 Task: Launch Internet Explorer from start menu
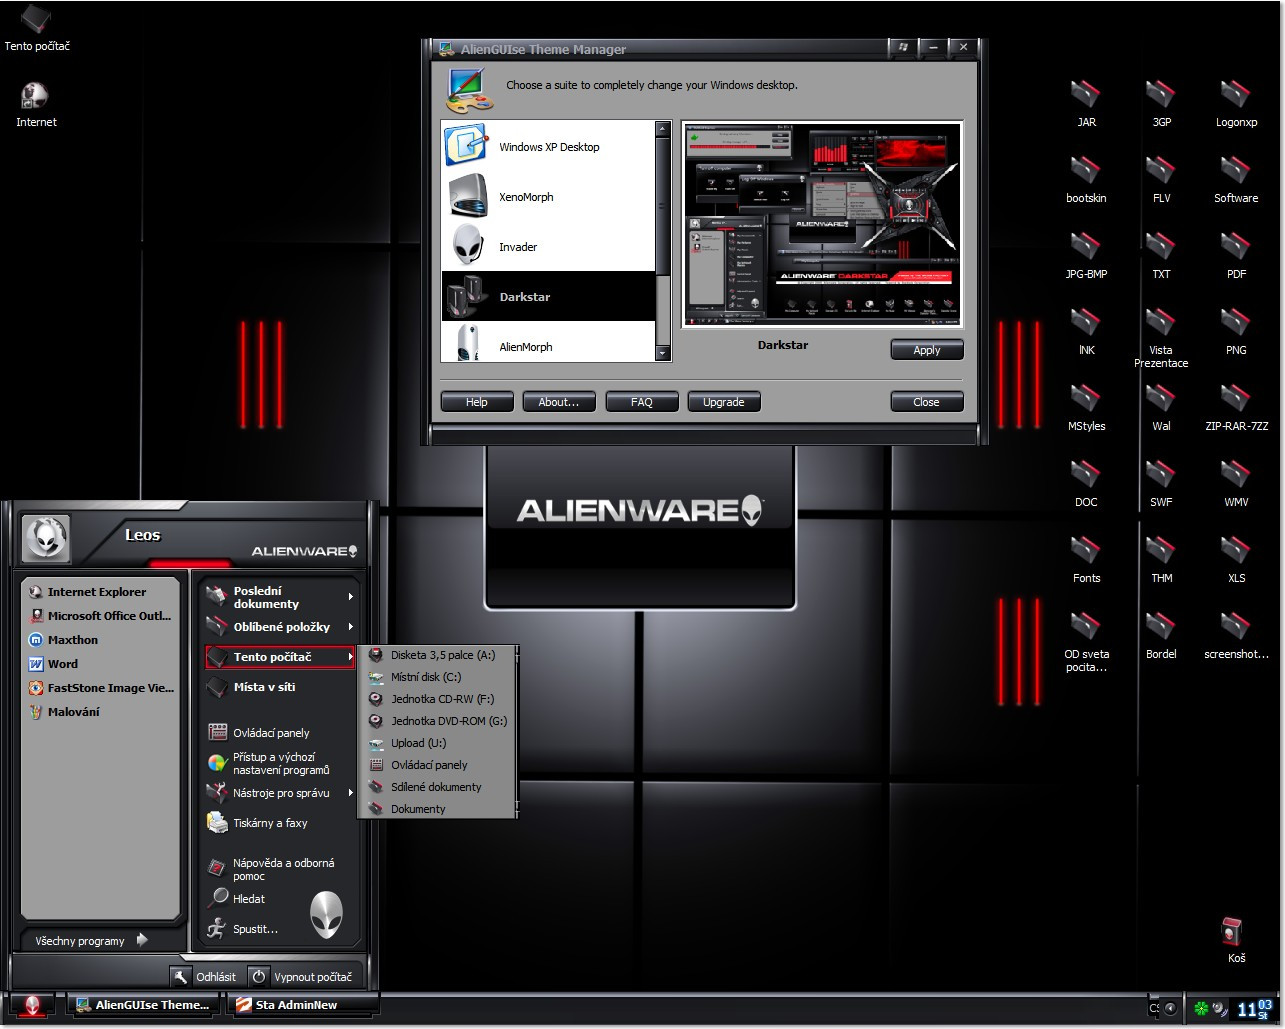point(100,591)
